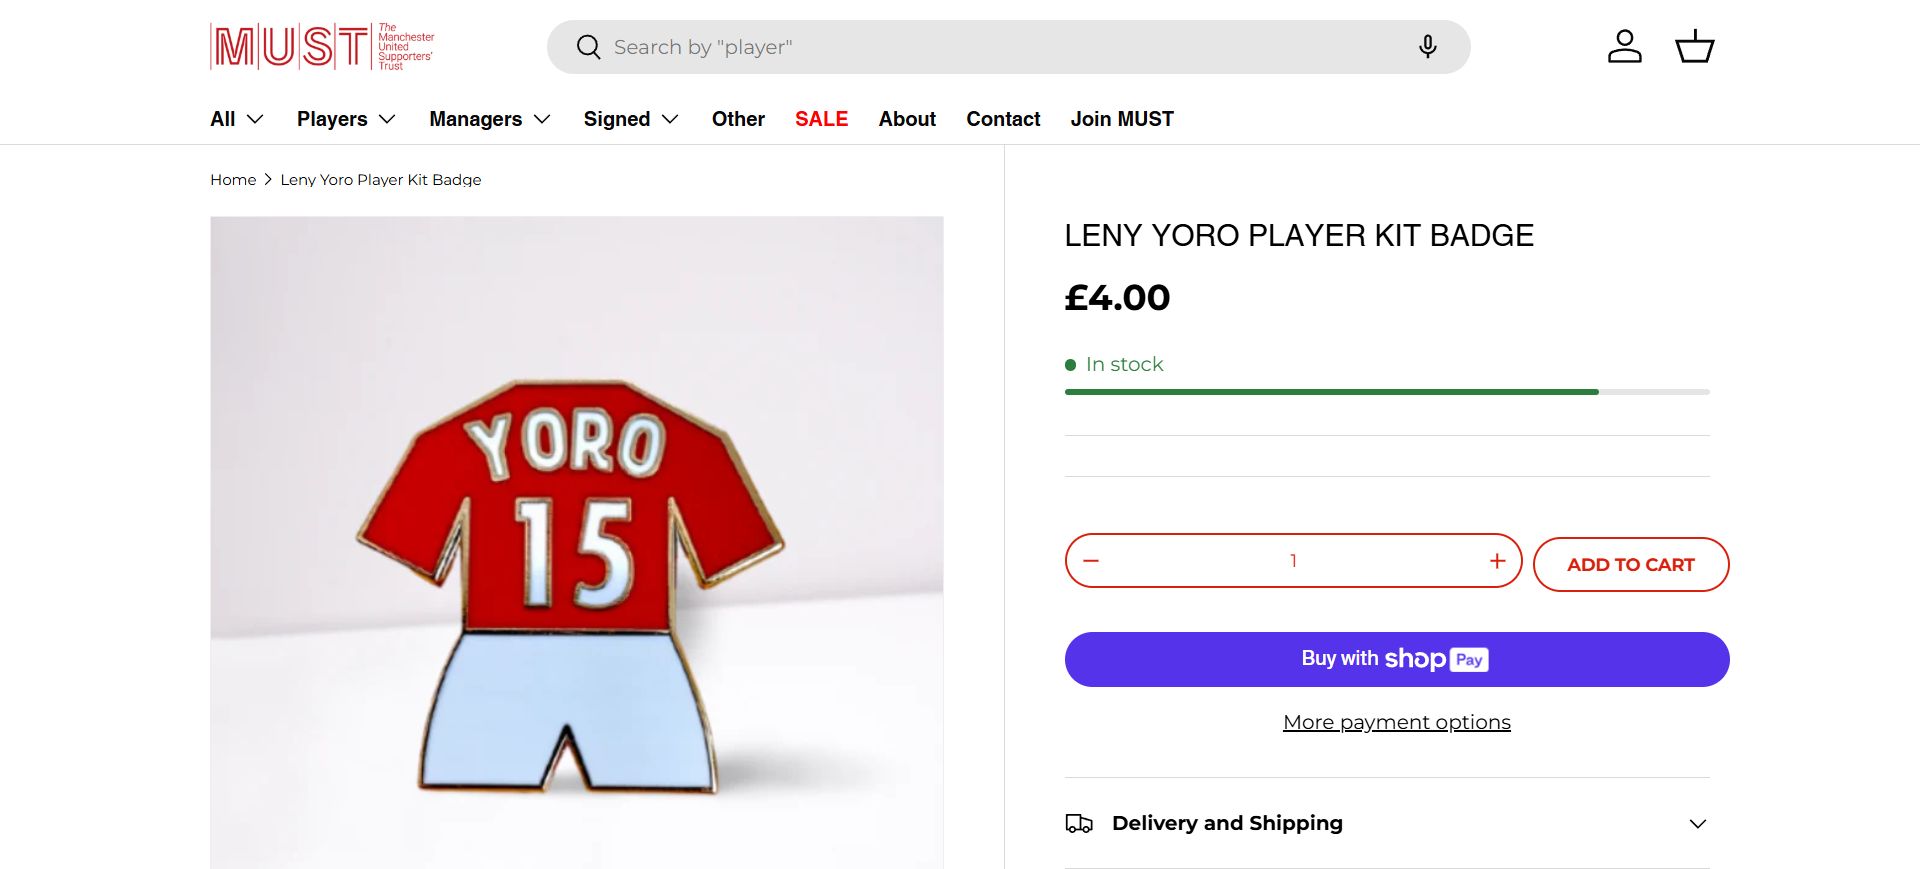Click the MUST logo in header
This screenshot has width=1920, height=869.
click(x=321, y=47)
